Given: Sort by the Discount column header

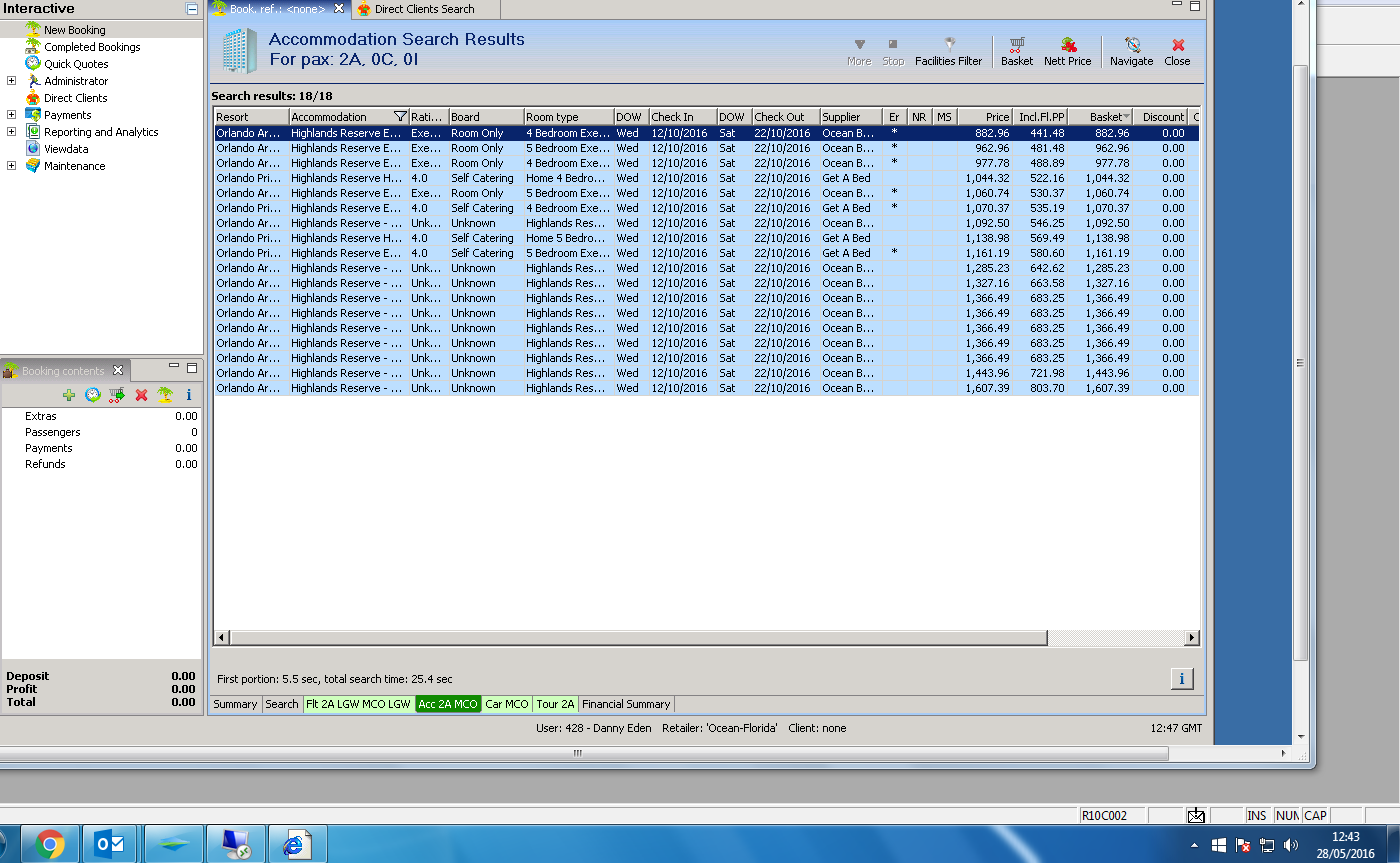Looking at the screenshot, I should tap(1160, 117).
